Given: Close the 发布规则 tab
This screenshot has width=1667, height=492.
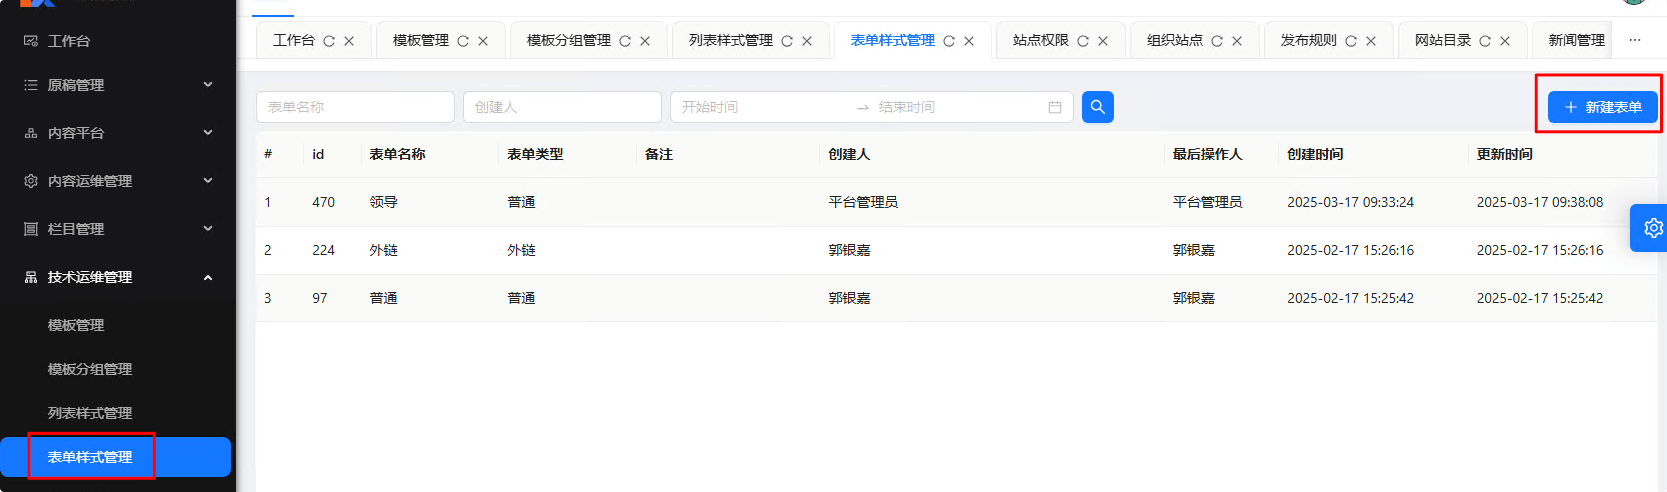Looking at the screenshot, I should point(1371,41).
